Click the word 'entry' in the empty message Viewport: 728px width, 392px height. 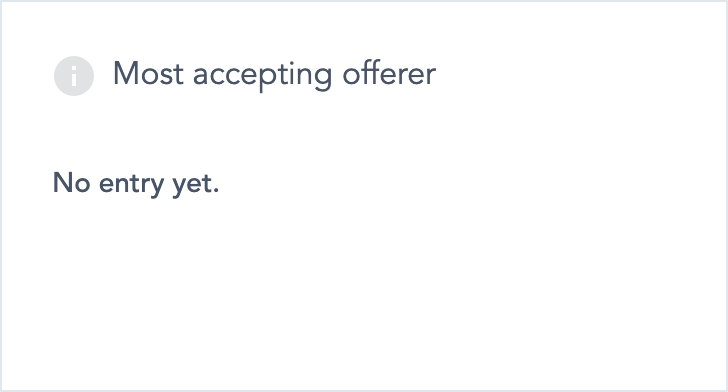pos(131,185)
